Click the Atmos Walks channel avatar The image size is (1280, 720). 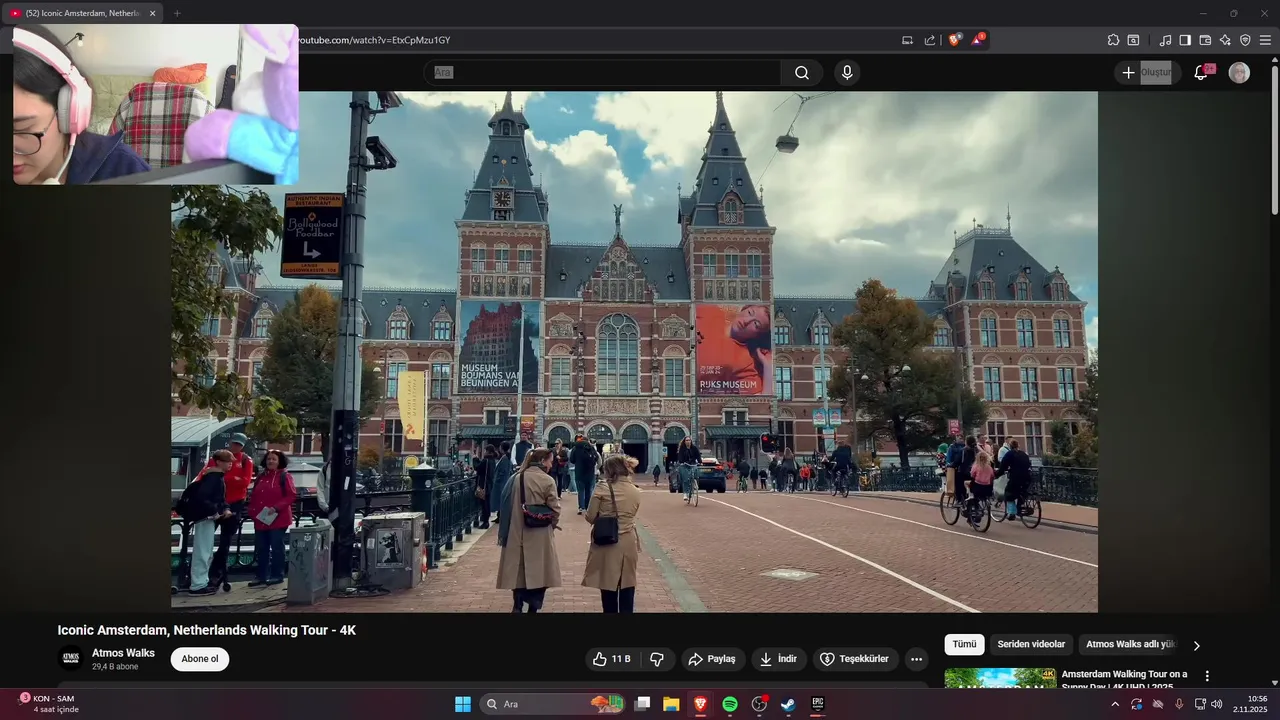(x=71, y=658)
